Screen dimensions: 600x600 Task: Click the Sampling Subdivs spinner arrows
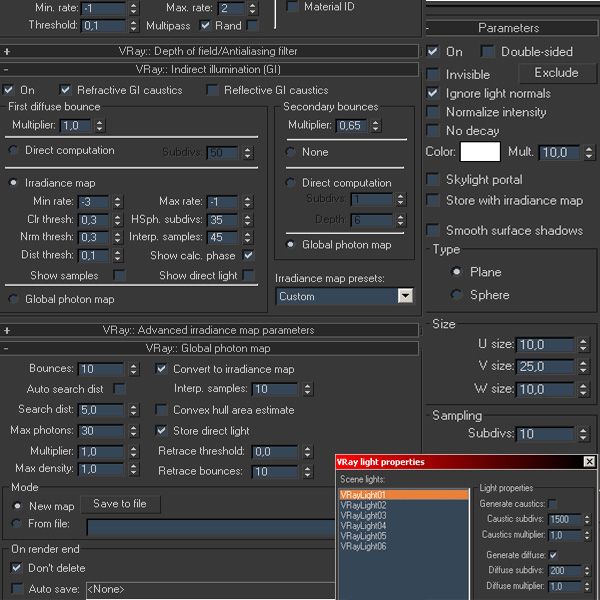click(583, 434)
